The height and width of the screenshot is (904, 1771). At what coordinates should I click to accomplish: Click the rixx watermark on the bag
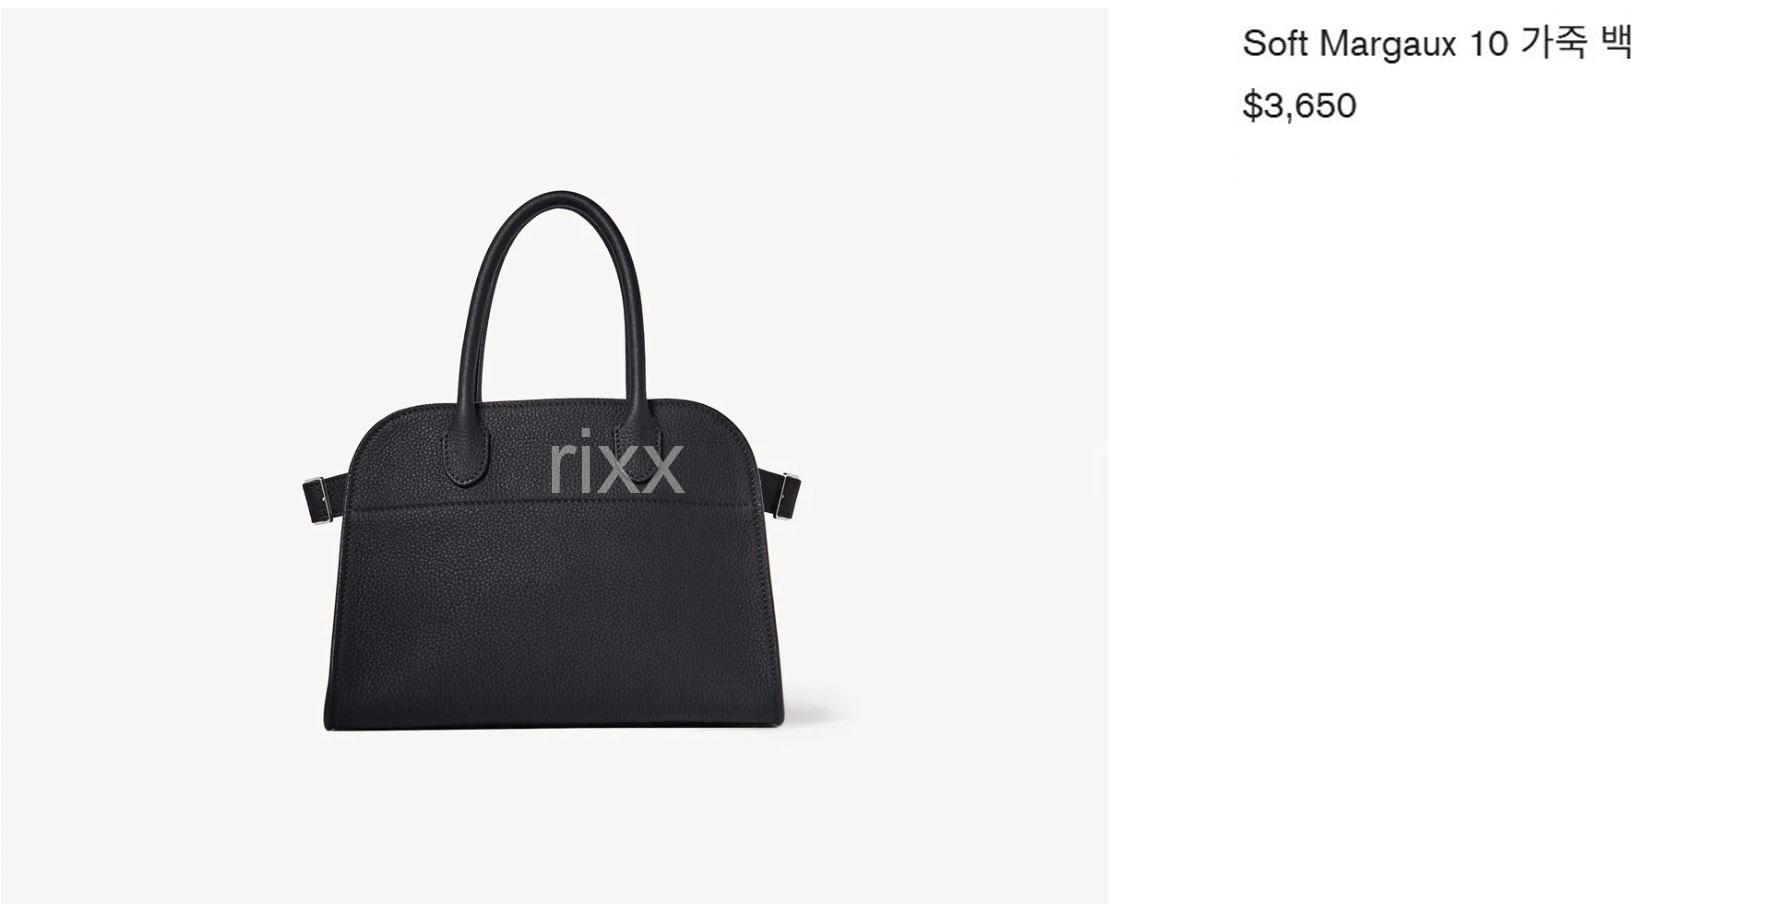(617, 465)
